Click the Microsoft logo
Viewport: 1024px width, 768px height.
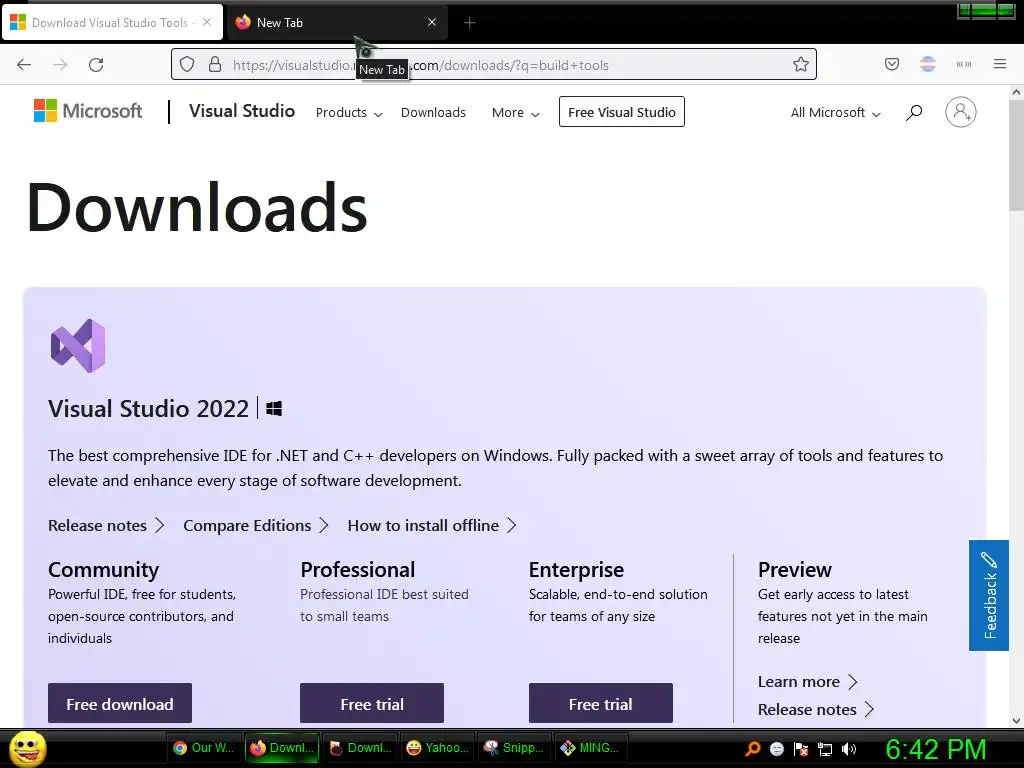click(88, 111)
